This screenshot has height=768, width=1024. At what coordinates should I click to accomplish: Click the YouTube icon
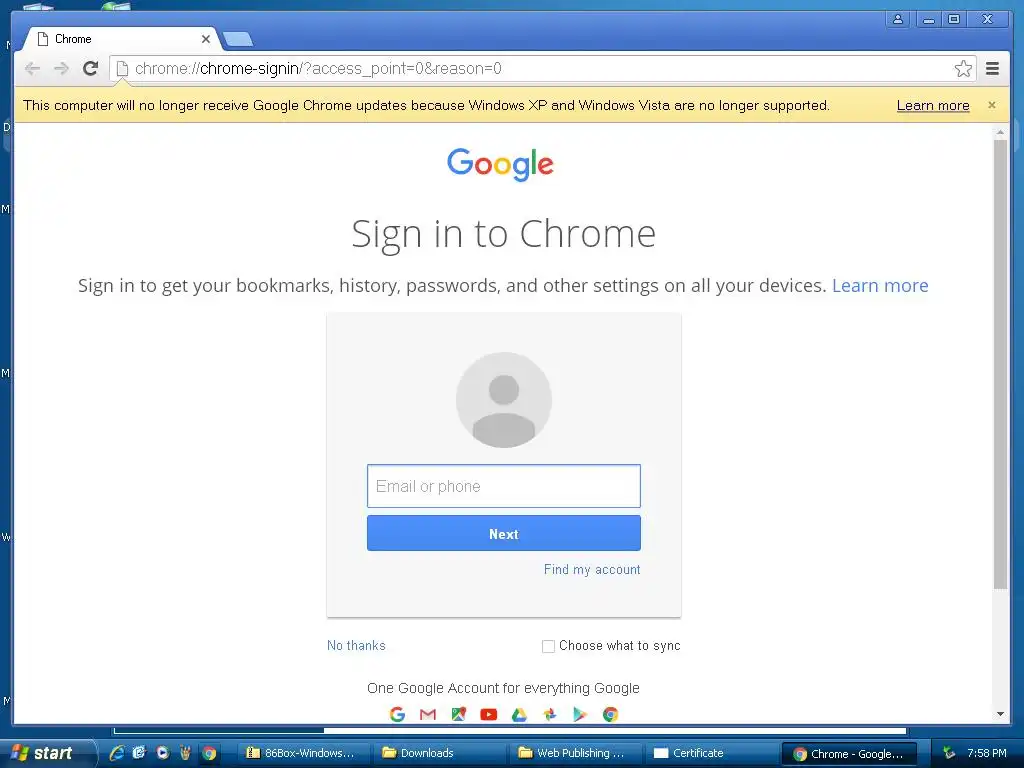tap(488, 714)
